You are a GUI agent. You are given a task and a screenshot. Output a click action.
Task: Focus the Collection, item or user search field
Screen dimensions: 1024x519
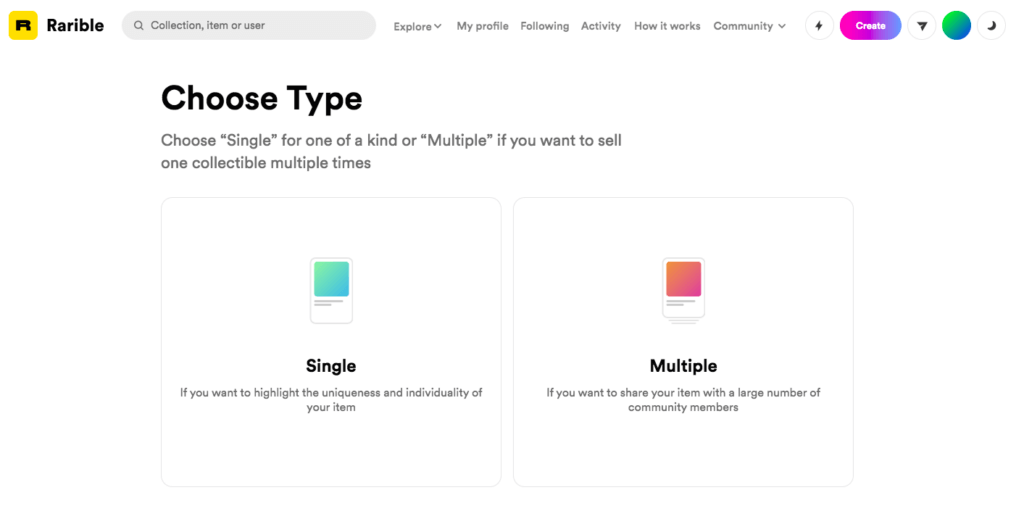coord(255,26)
